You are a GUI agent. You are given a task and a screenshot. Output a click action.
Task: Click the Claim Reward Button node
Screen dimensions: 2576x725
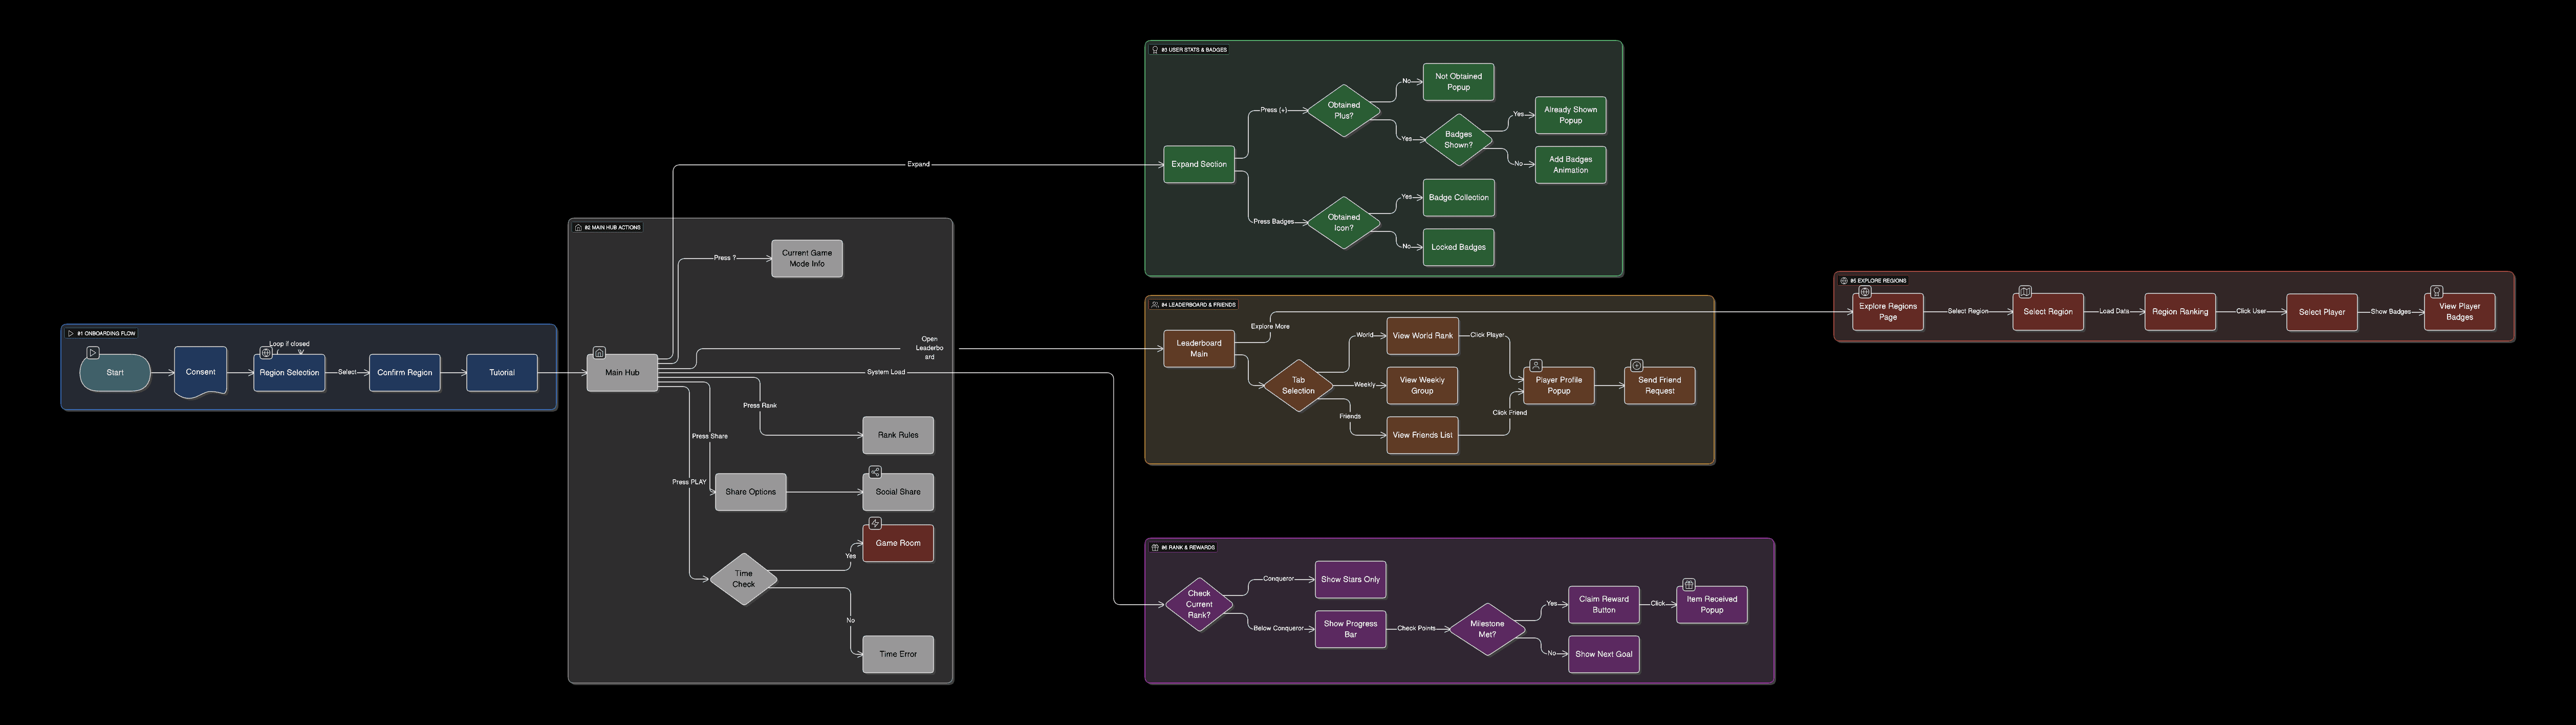click(x=1603, y=604)
